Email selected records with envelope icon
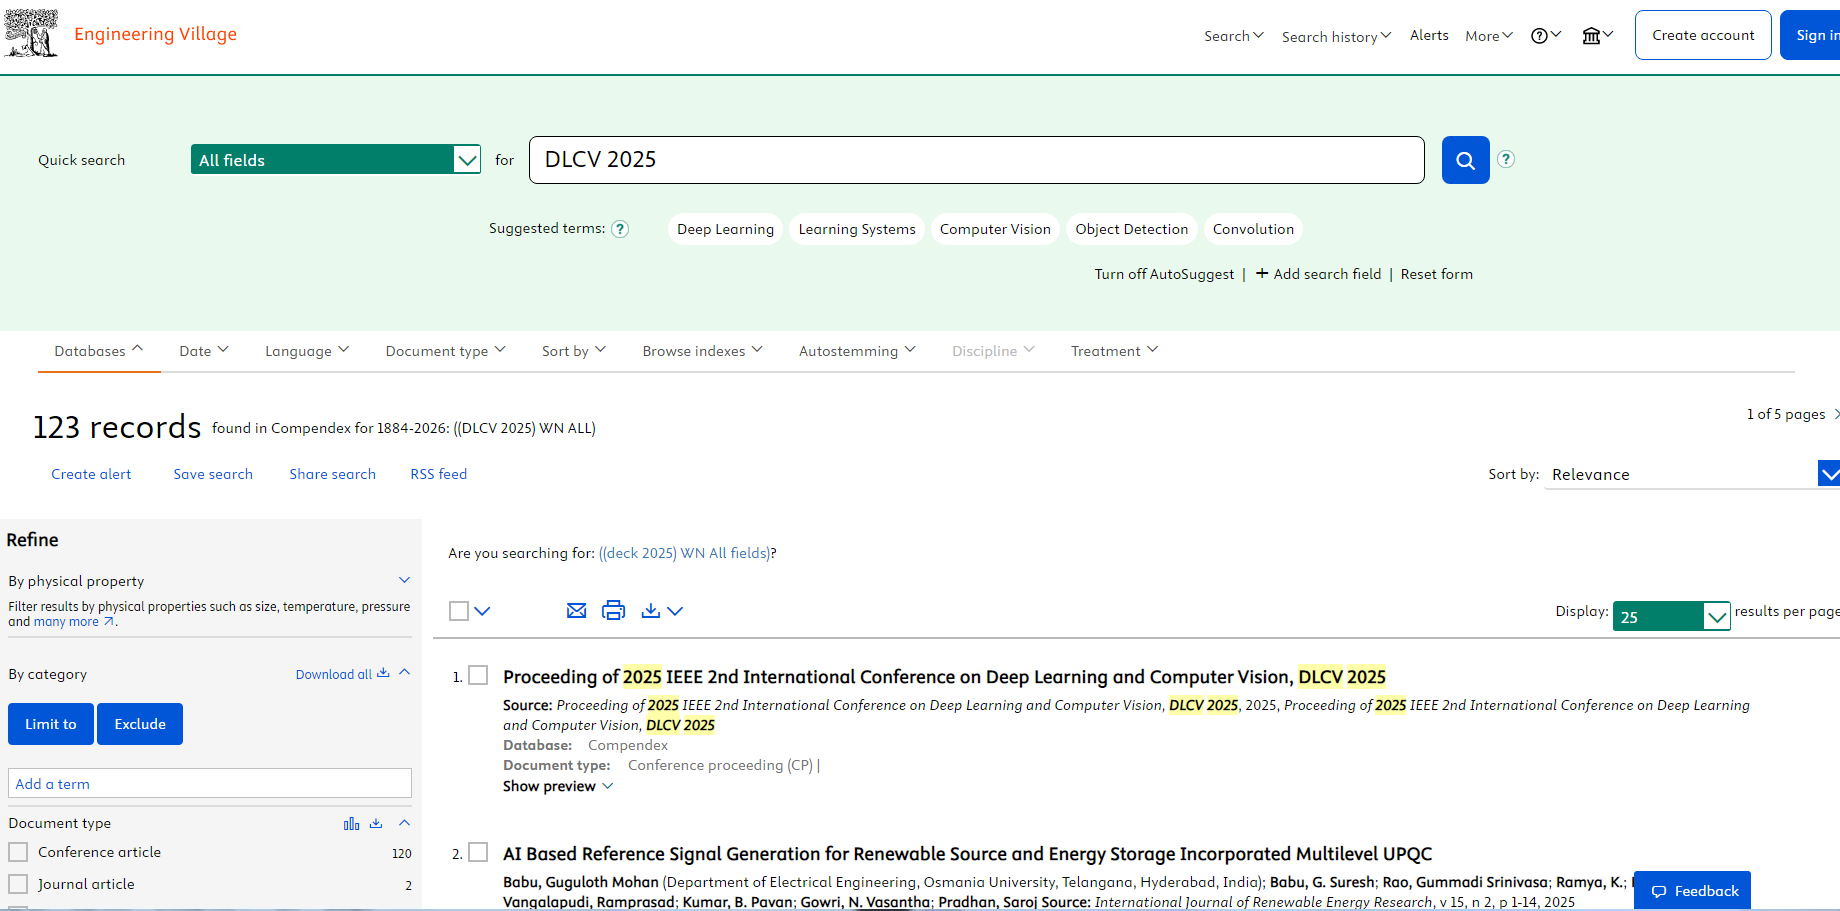This screenshot has width=1840, height=911. tap(577, 611)
